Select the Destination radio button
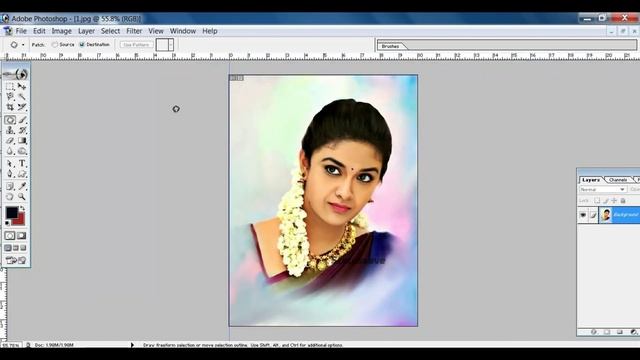 click(x=82, y=44)
